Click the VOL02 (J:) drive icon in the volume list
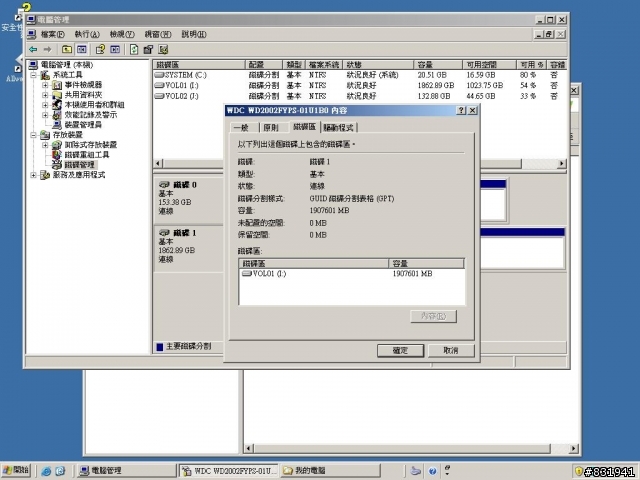640x480 pixels. [159, 96]
